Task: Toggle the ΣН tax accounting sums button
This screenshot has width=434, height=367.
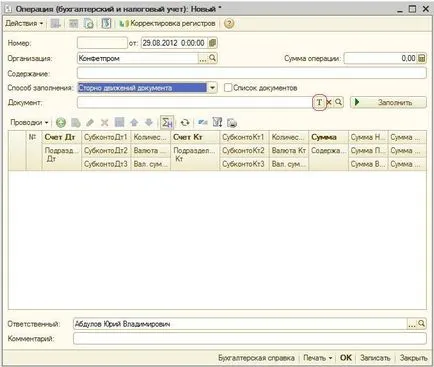Action: point(167,123)
